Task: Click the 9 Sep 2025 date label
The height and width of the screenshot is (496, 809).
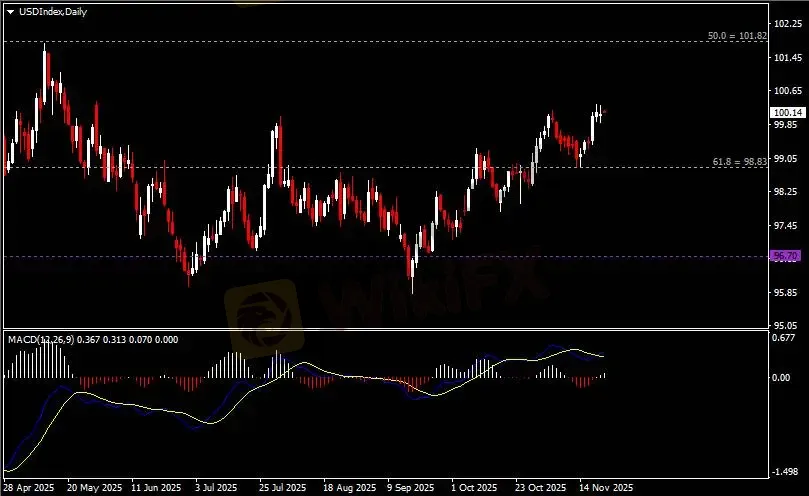Action: [x=410, y=488]
